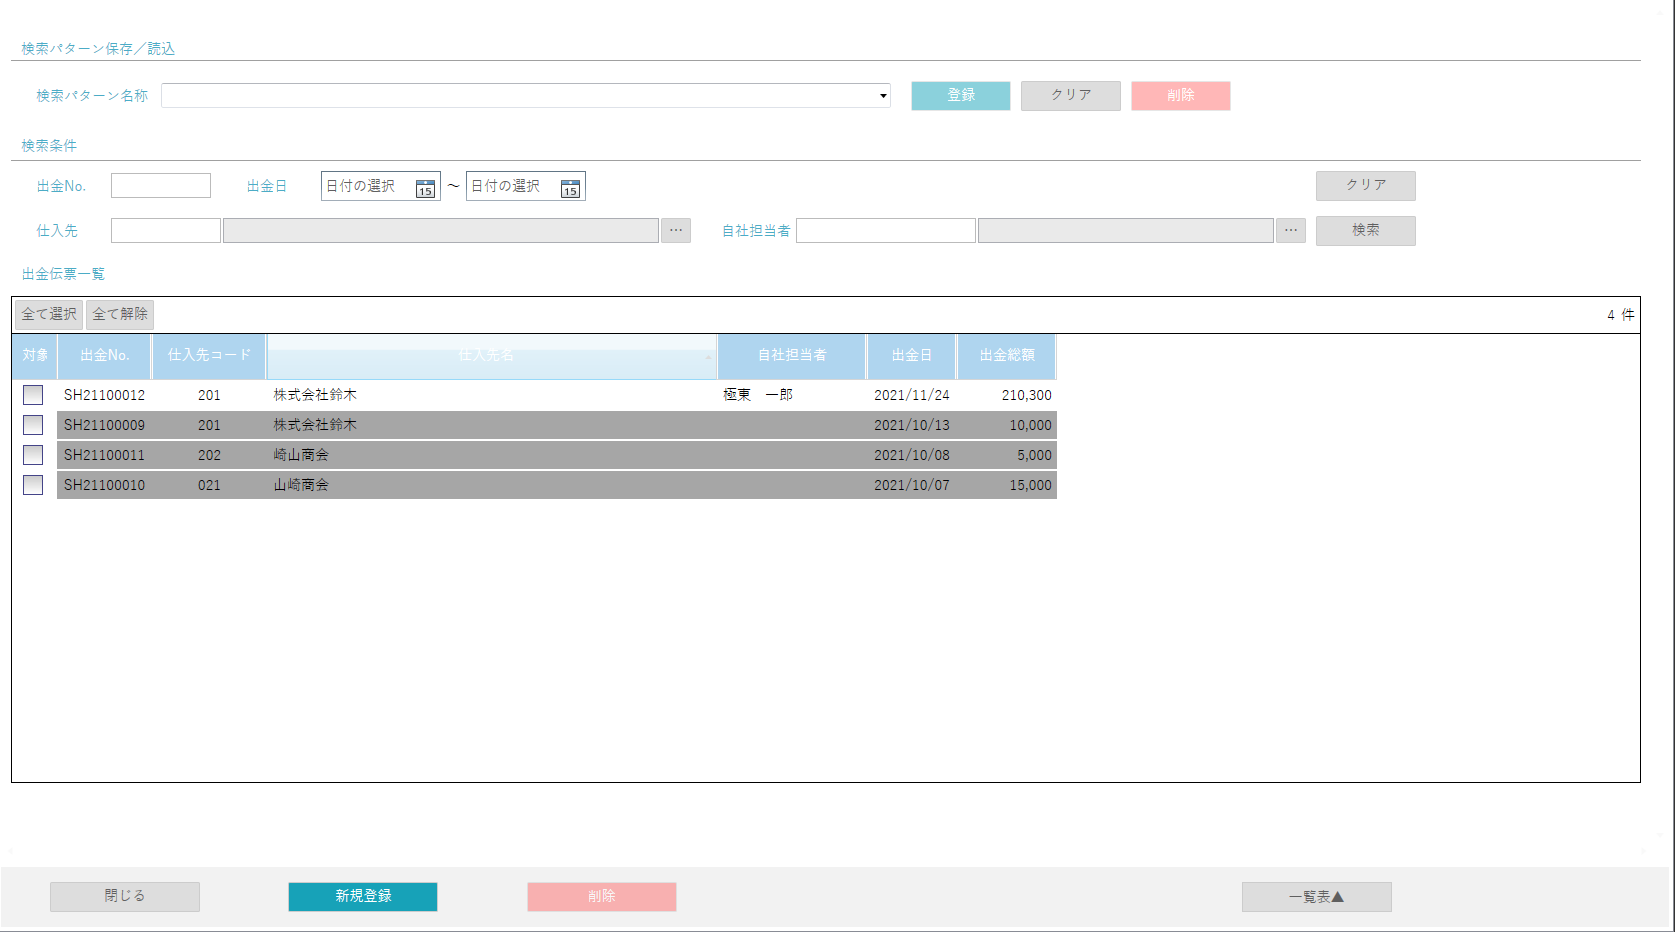Screen dimensions: 1675x932
Task: Click the 対象 column header
Action: (x=35, y=356)
